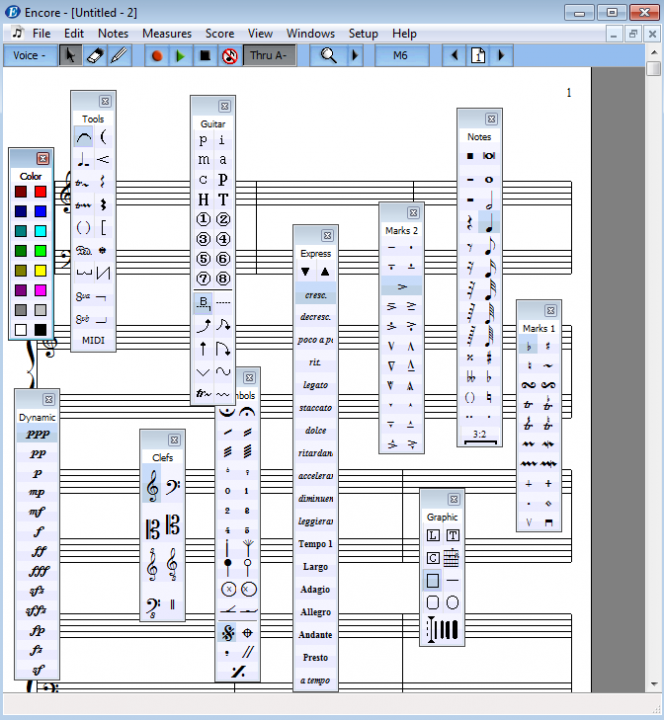Open the Notes menu
This screenshot has height=720, width=664.
click(x=113, y=34)
